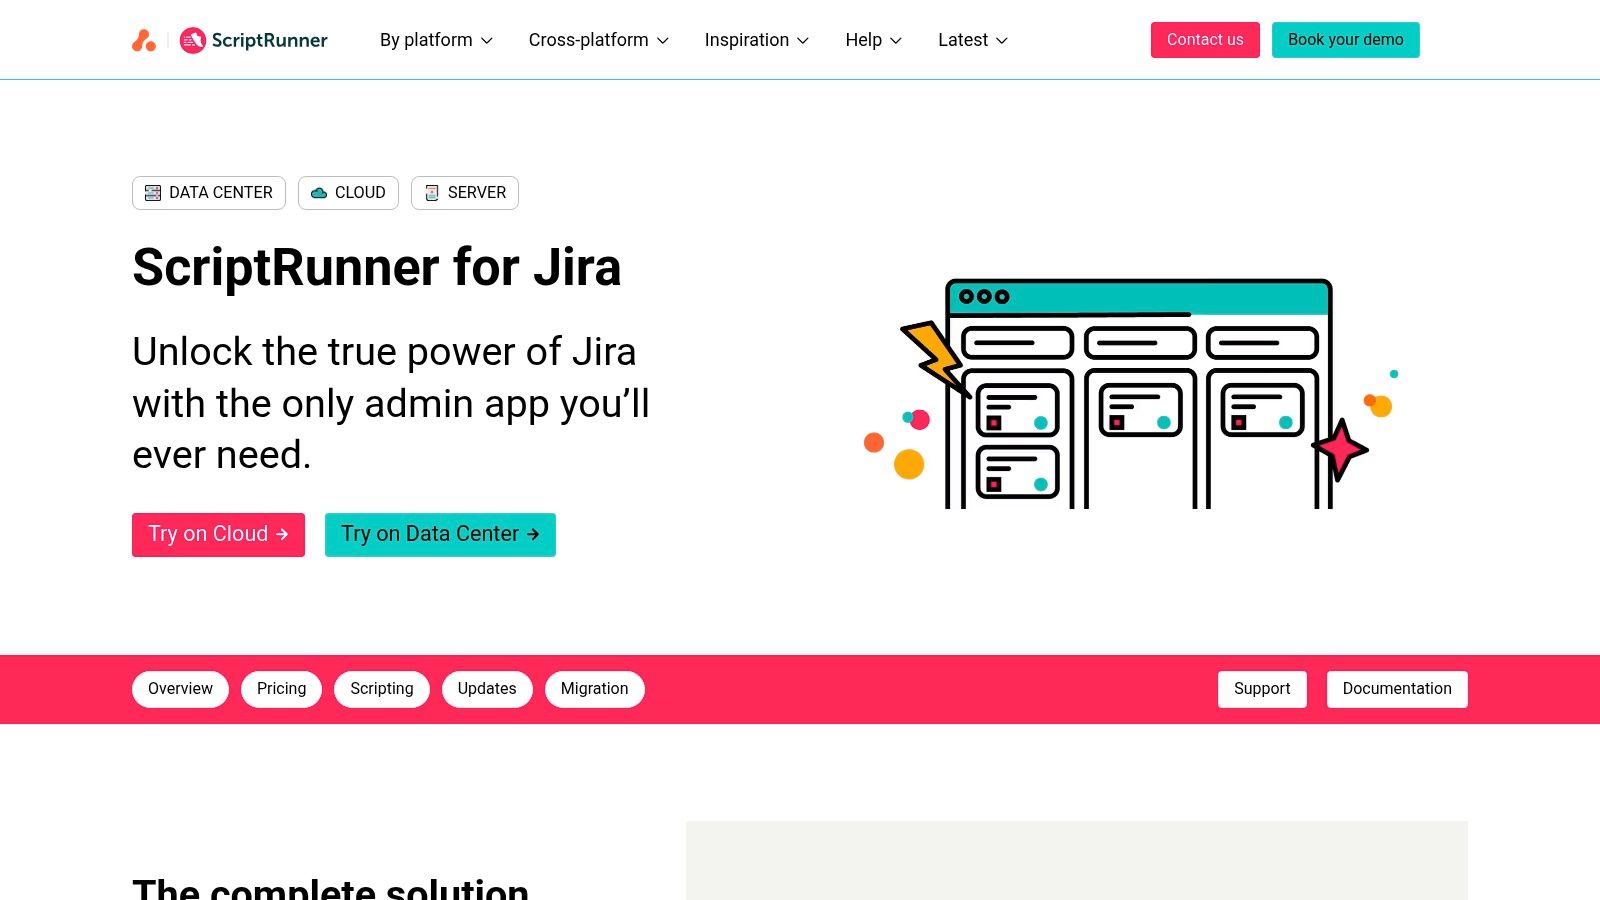The height and width of the screenshot is (900, 1600).
Task: Open the Latest dropdown
Action: [971, 40]
